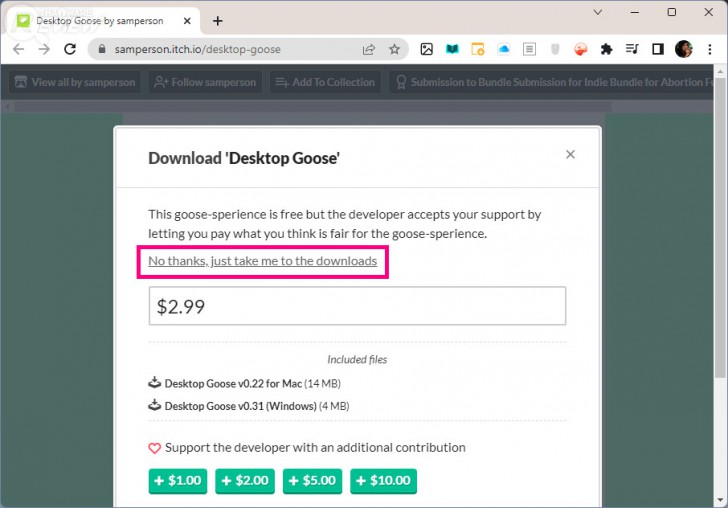Click Add To Collection button
The height and width of the screenshot is (508, 728).
tap(325, 82)
